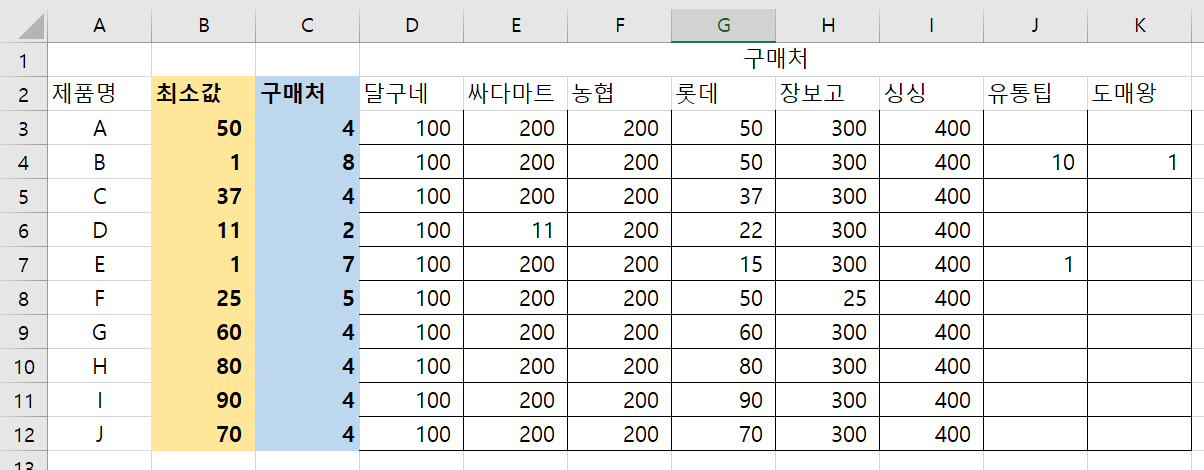Click the 제품명 header cell
Image resolution: width=1204 pixels, height=470 pixels.
99,94
